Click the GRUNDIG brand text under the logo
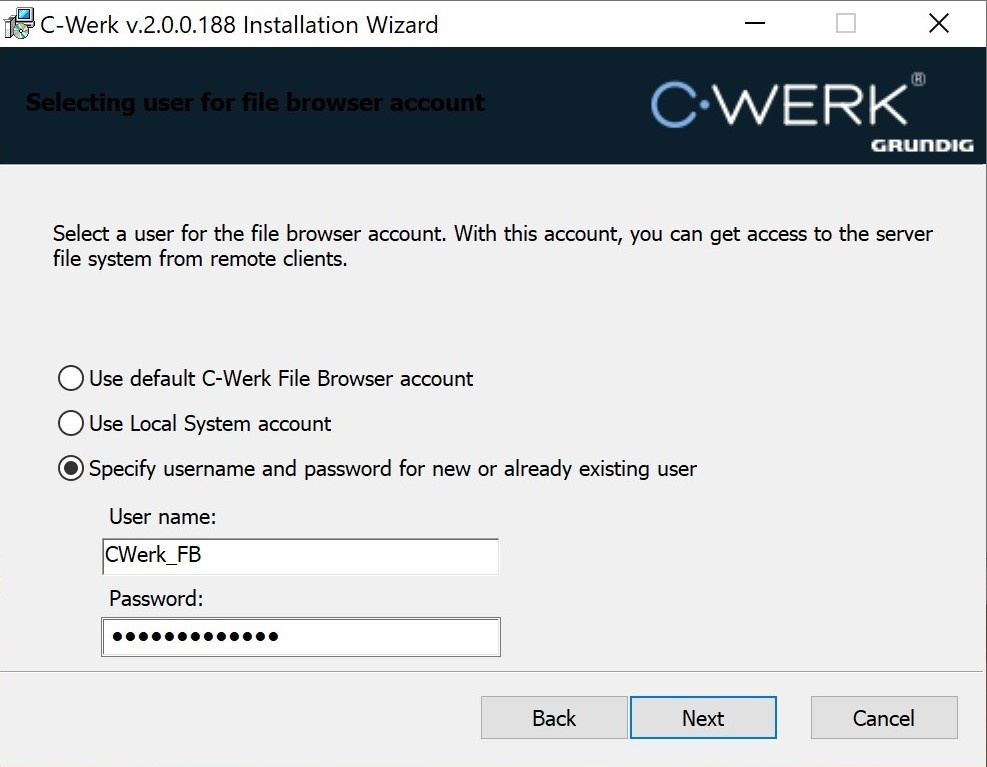This screenshot has width=987, height=767. pos(921,146)
